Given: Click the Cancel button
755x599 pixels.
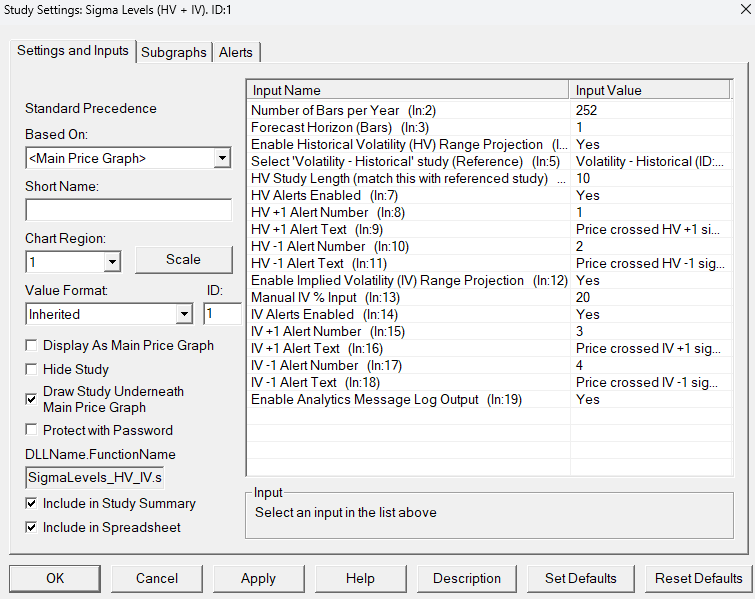Looking at the screenshot, I should click(157, 578).
